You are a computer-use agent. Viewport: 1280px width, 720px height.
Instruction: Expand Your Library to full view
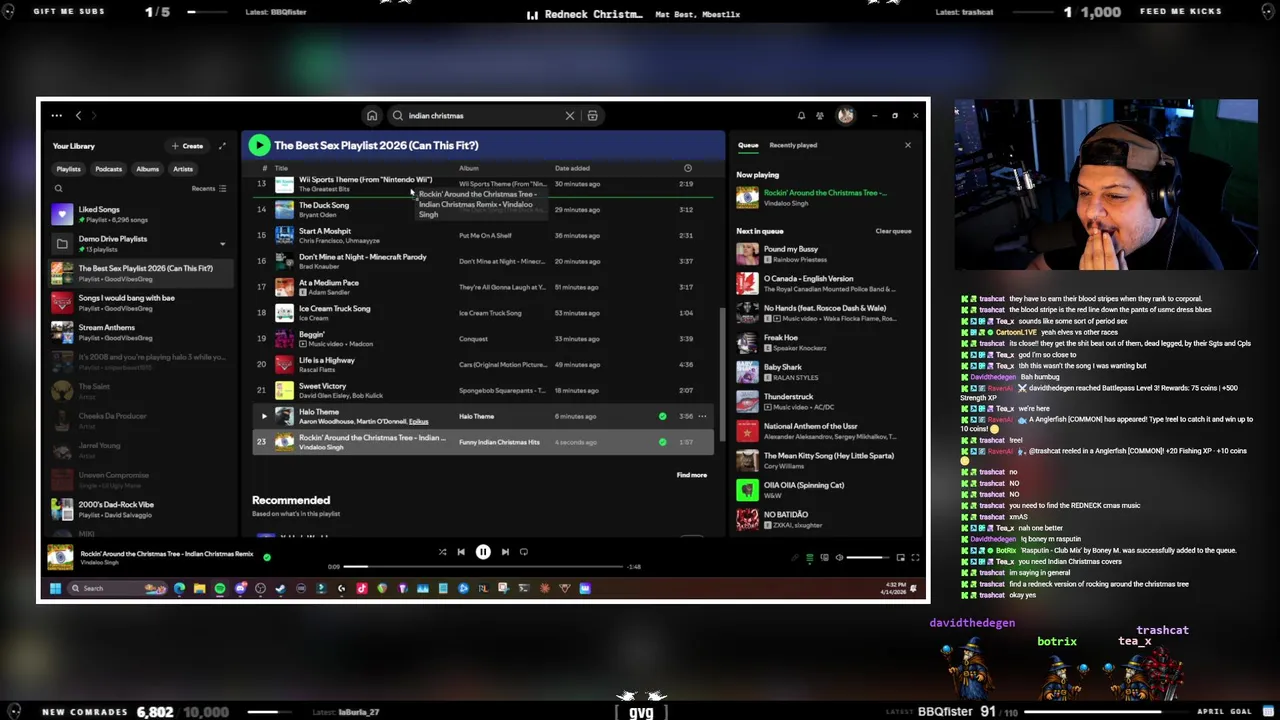pos(222,146)
